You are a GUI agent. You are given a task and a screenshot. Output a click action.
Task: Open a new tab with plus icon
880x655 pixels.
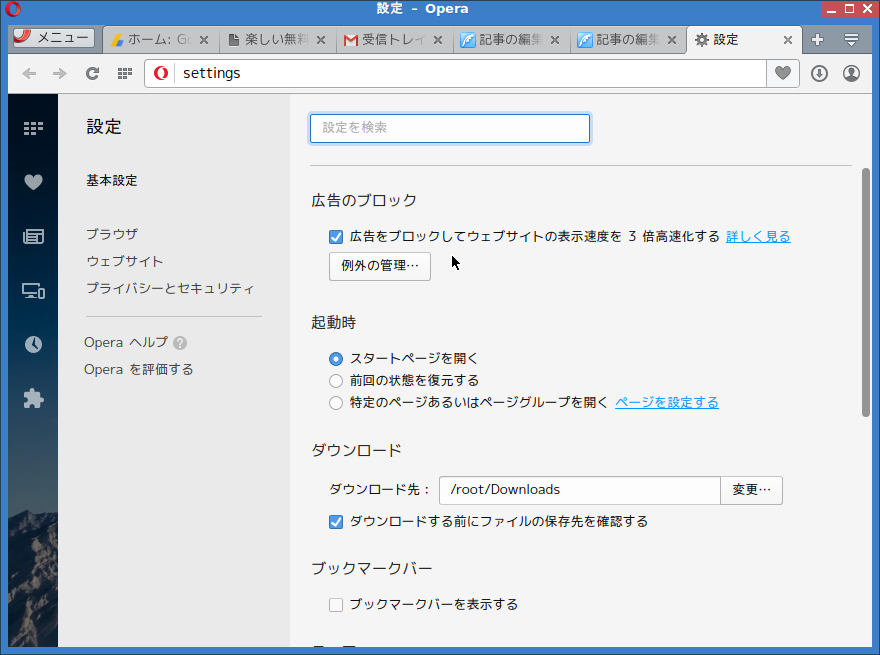[x=818, y=39]
